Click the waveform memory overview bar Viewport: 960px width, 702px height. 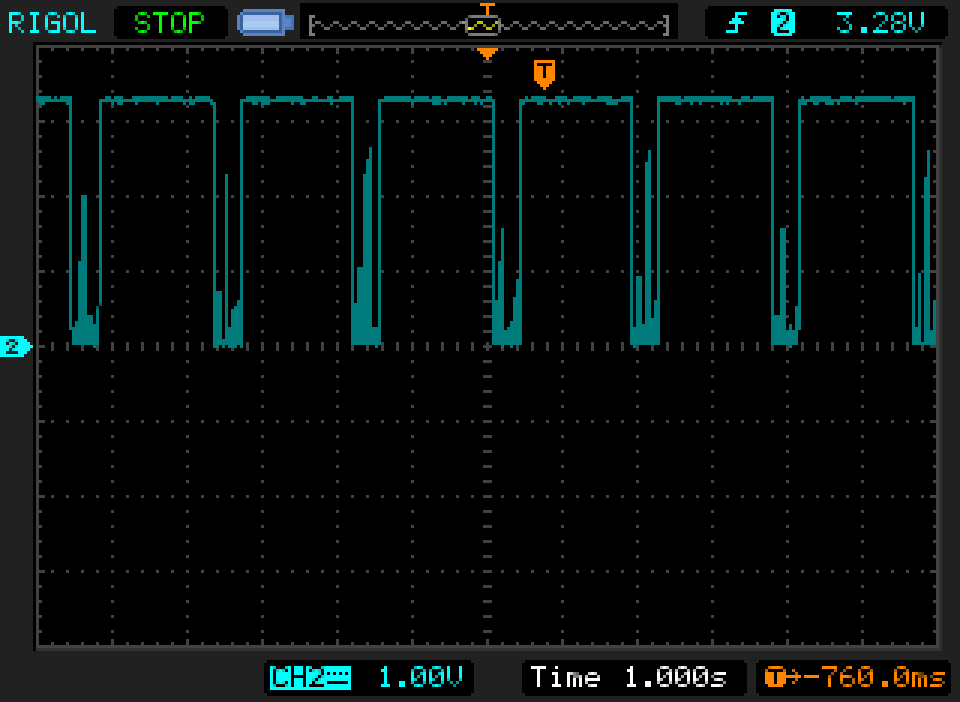[x=489, y=26]
